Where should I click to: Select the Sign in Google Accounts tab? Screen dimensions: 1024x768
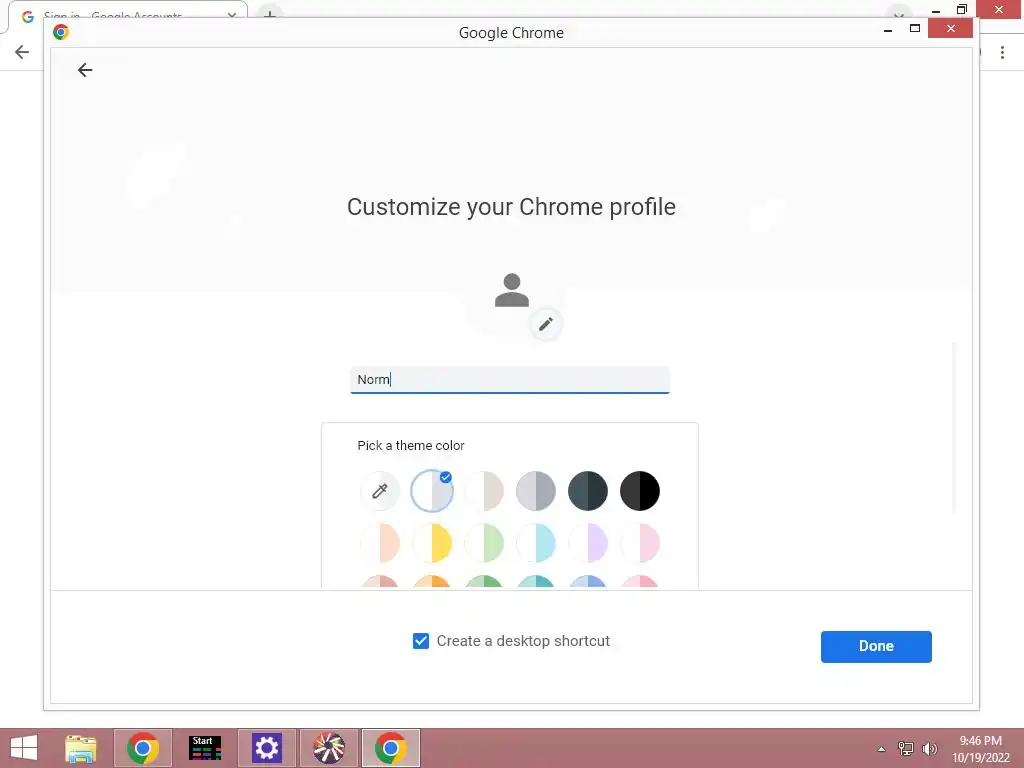point(127,14)
